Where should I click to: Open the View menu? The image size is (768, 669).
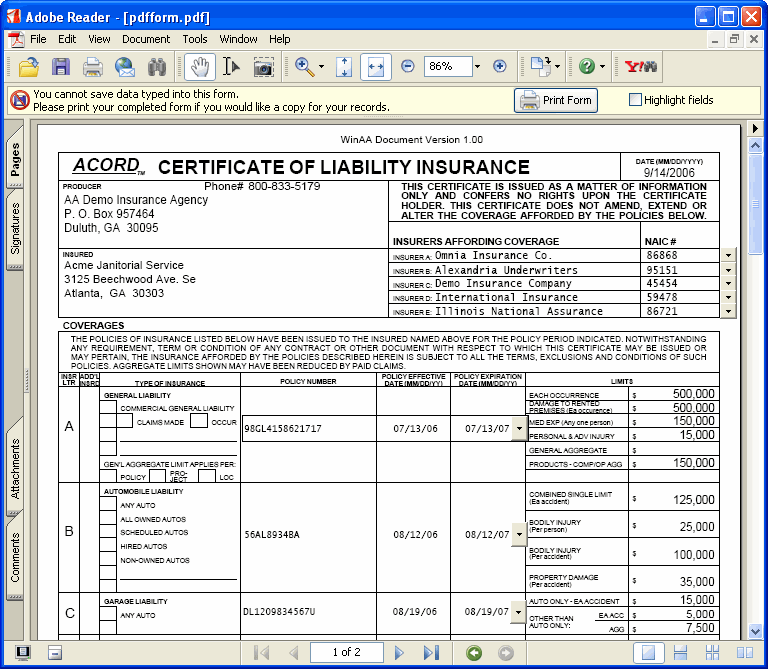pos(99,39)
